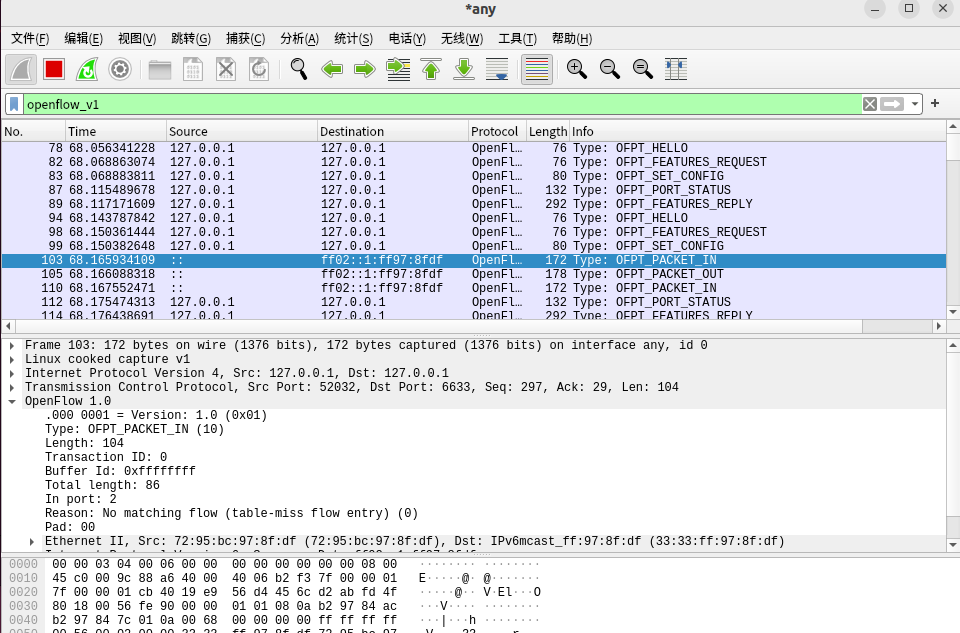Go forward in packet history
The image size is (960, 633).
[x=365, y=69]
